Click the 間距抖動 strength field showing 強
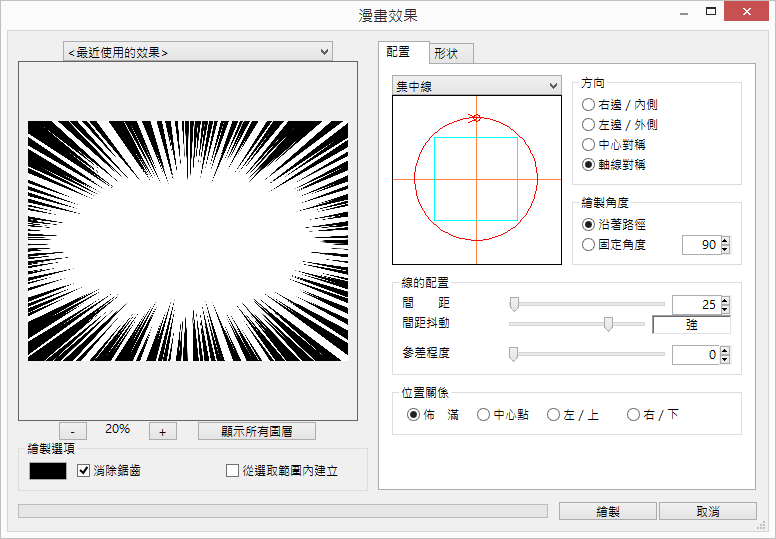 (691, 325)
